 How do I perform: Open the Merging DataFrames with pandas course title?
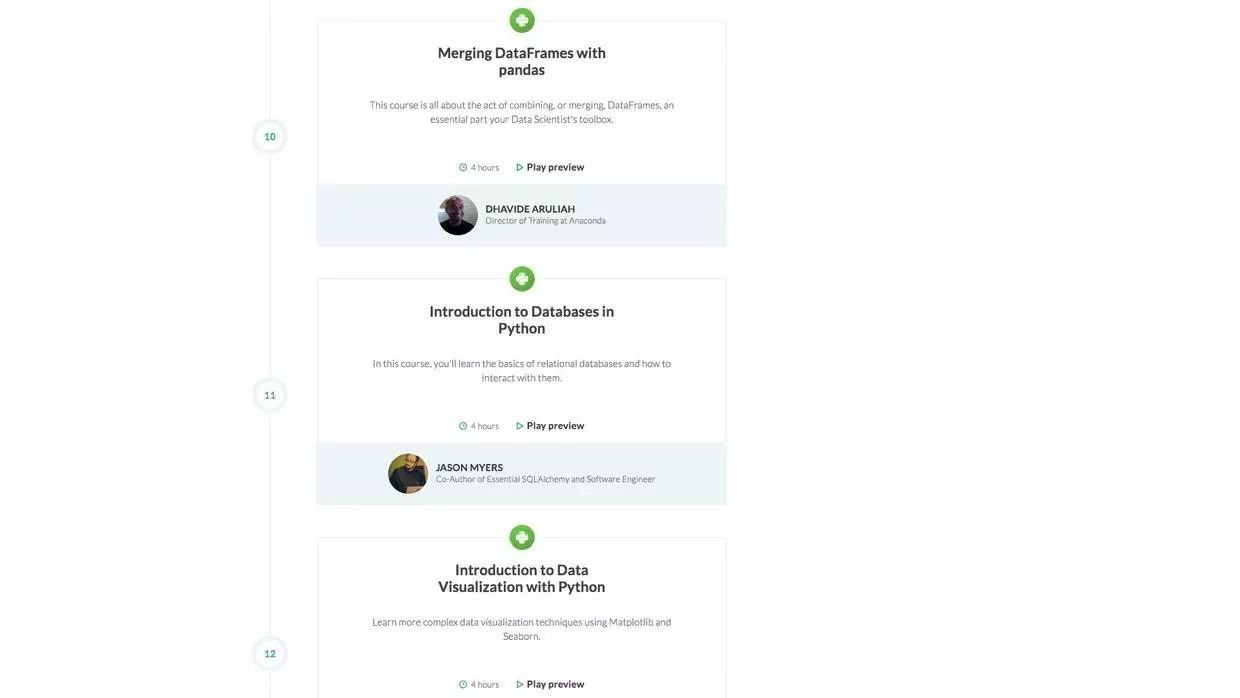pos(522,61)
